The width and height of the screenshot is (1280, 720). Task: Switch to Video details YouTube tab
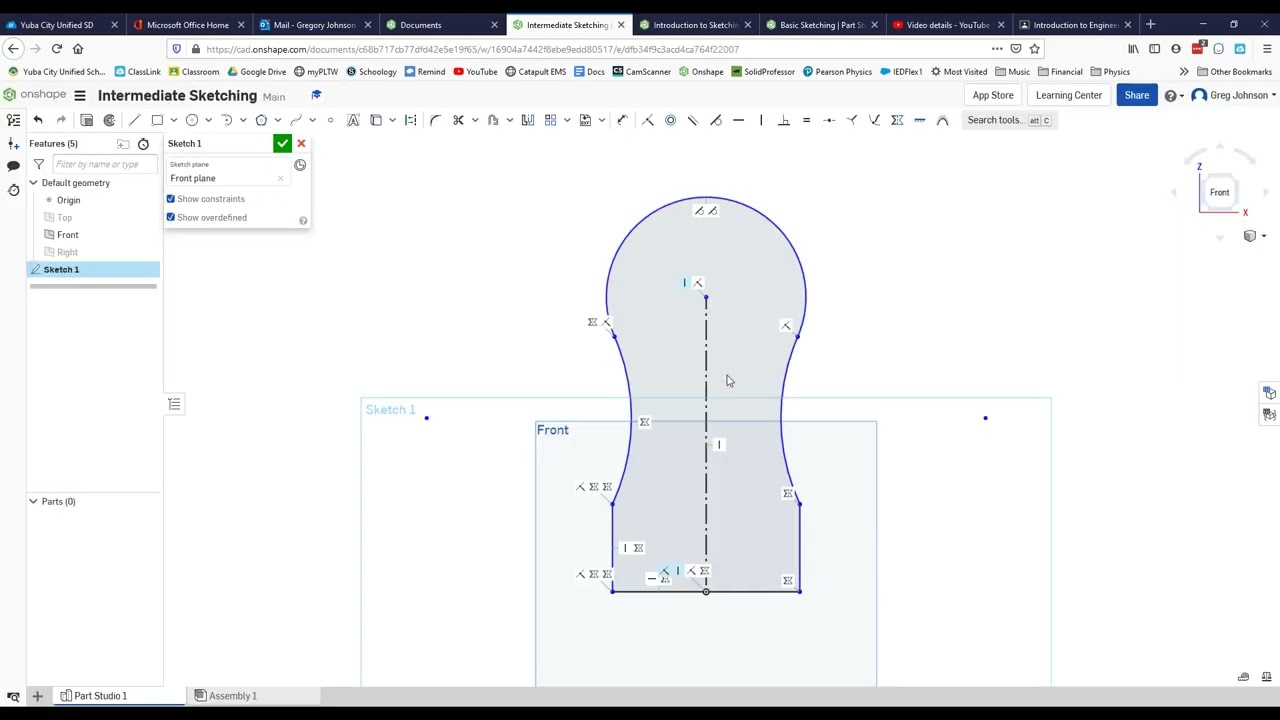pos(947,25)
